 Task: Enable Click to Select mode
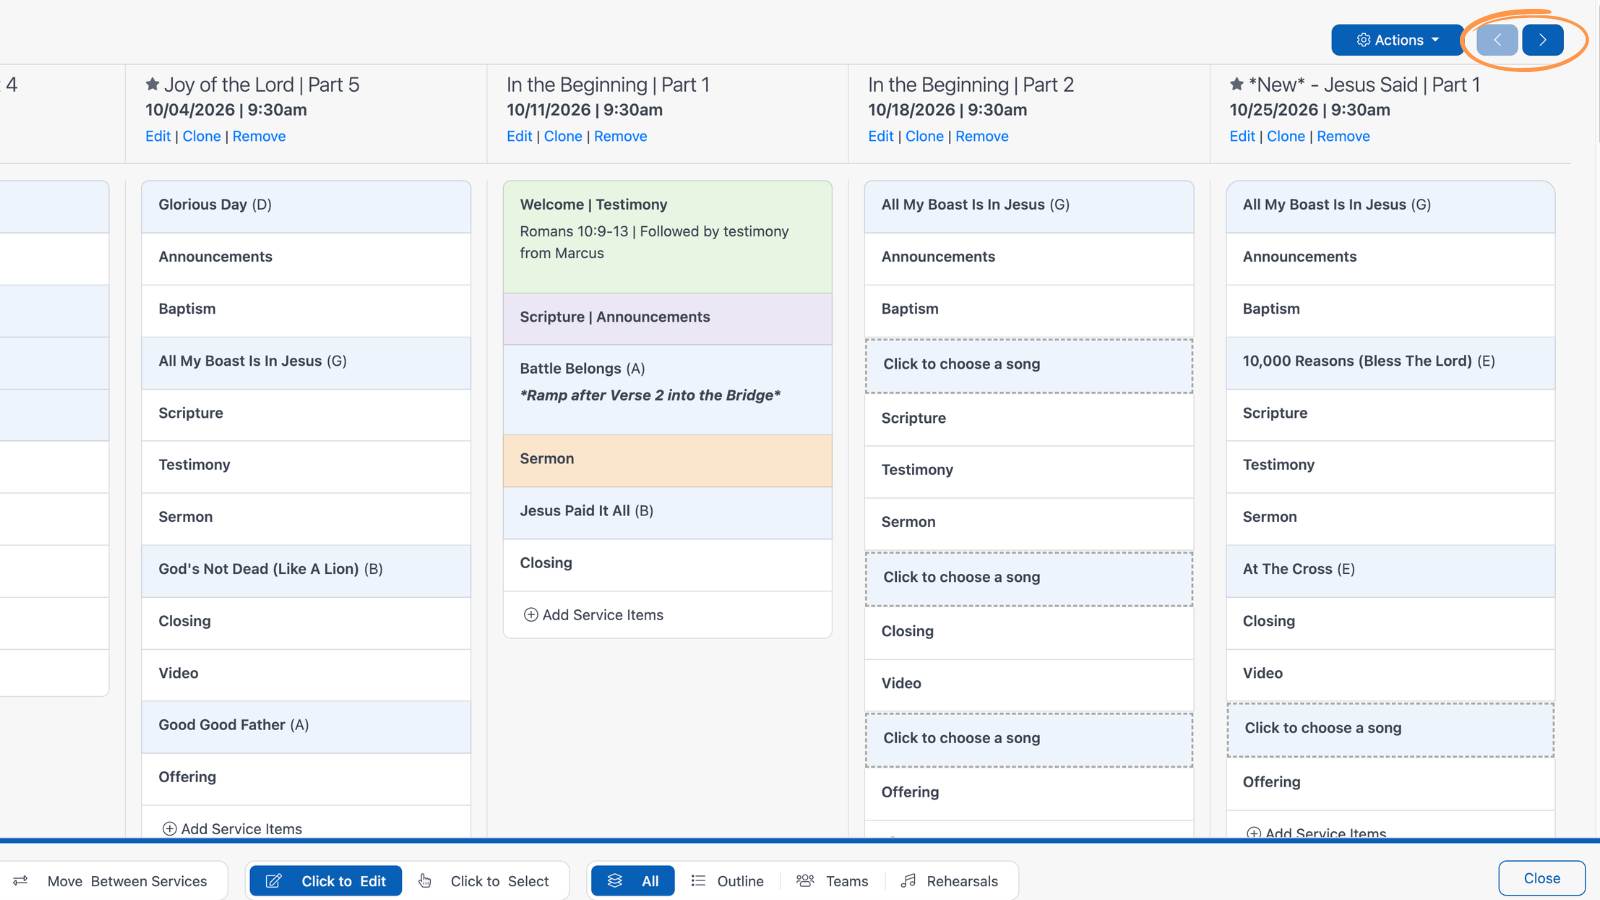pos(484,881)
